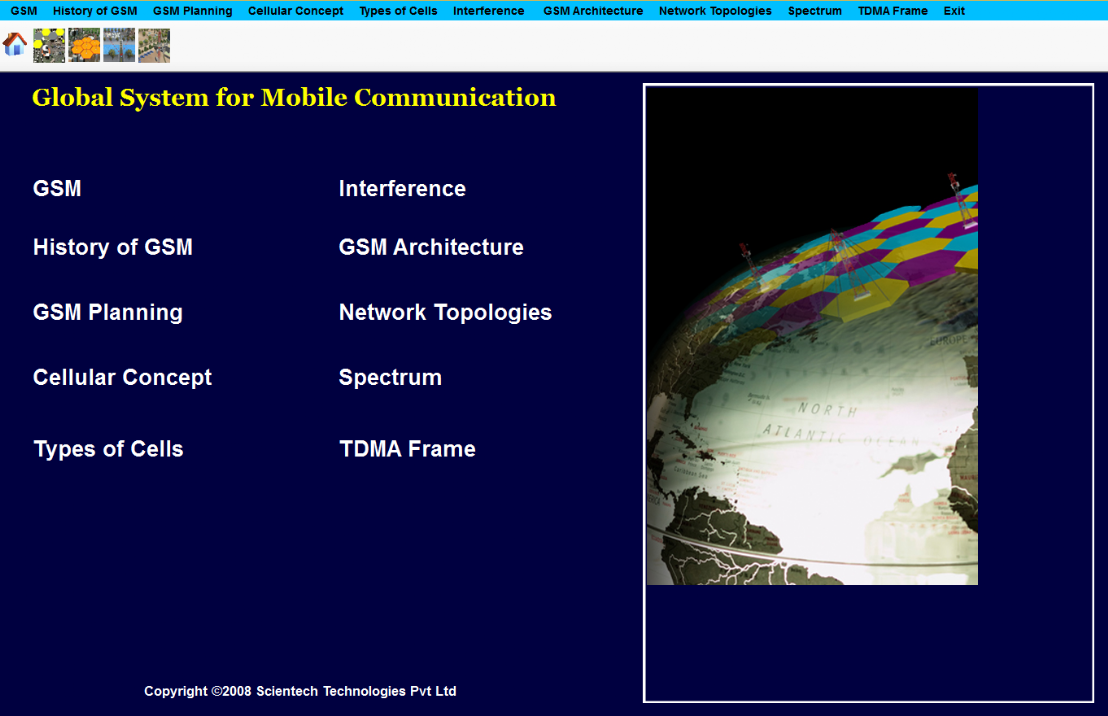Open History of GSM in the top menu

point(95,11)
